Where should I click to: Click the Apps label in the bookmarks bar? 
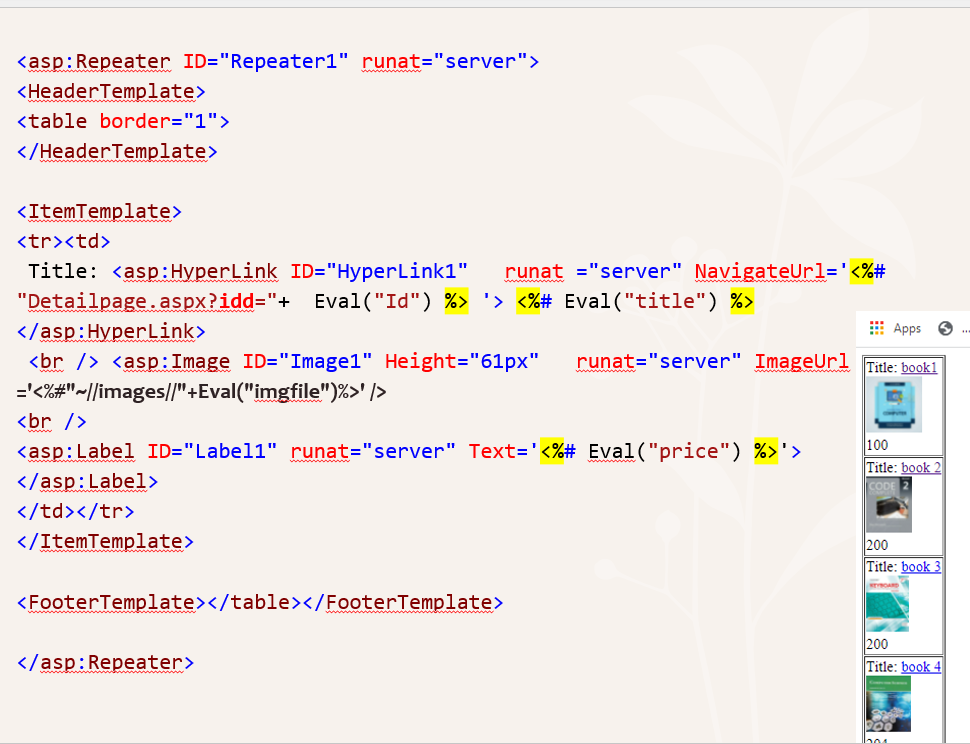pos(907,328)
